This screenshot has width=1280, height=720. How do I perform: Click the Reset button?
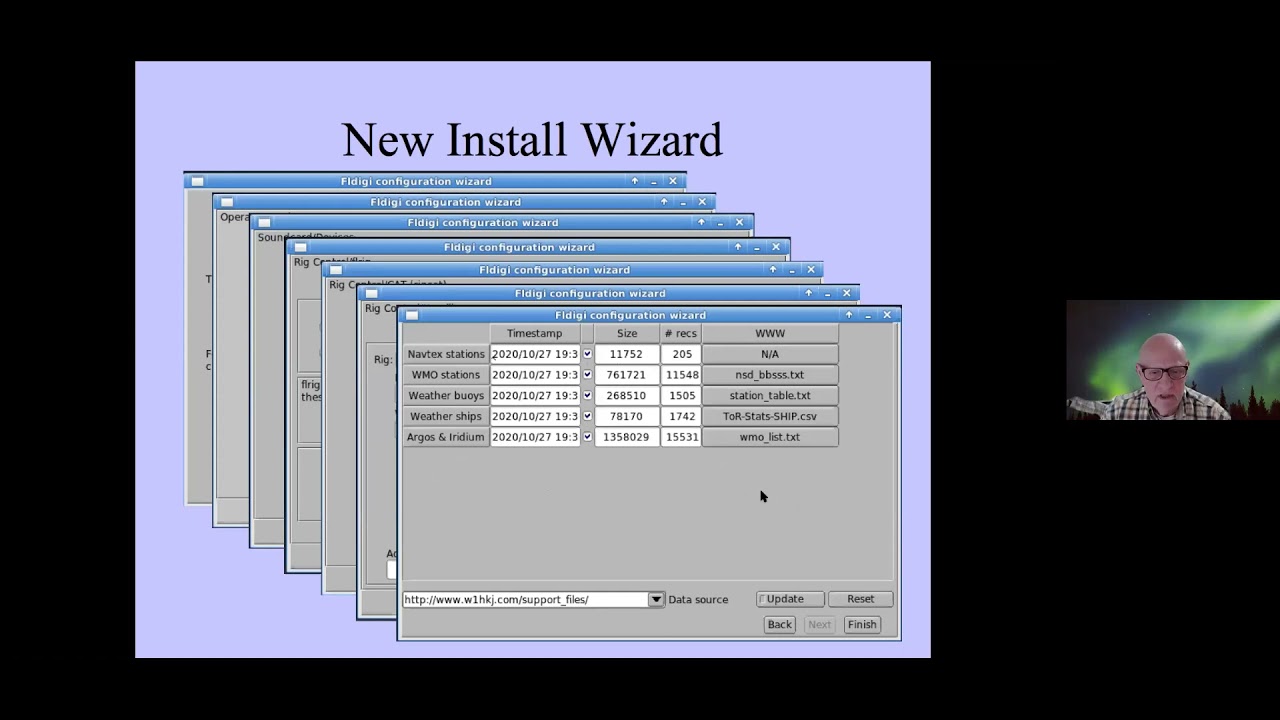(x=860, y=599)
